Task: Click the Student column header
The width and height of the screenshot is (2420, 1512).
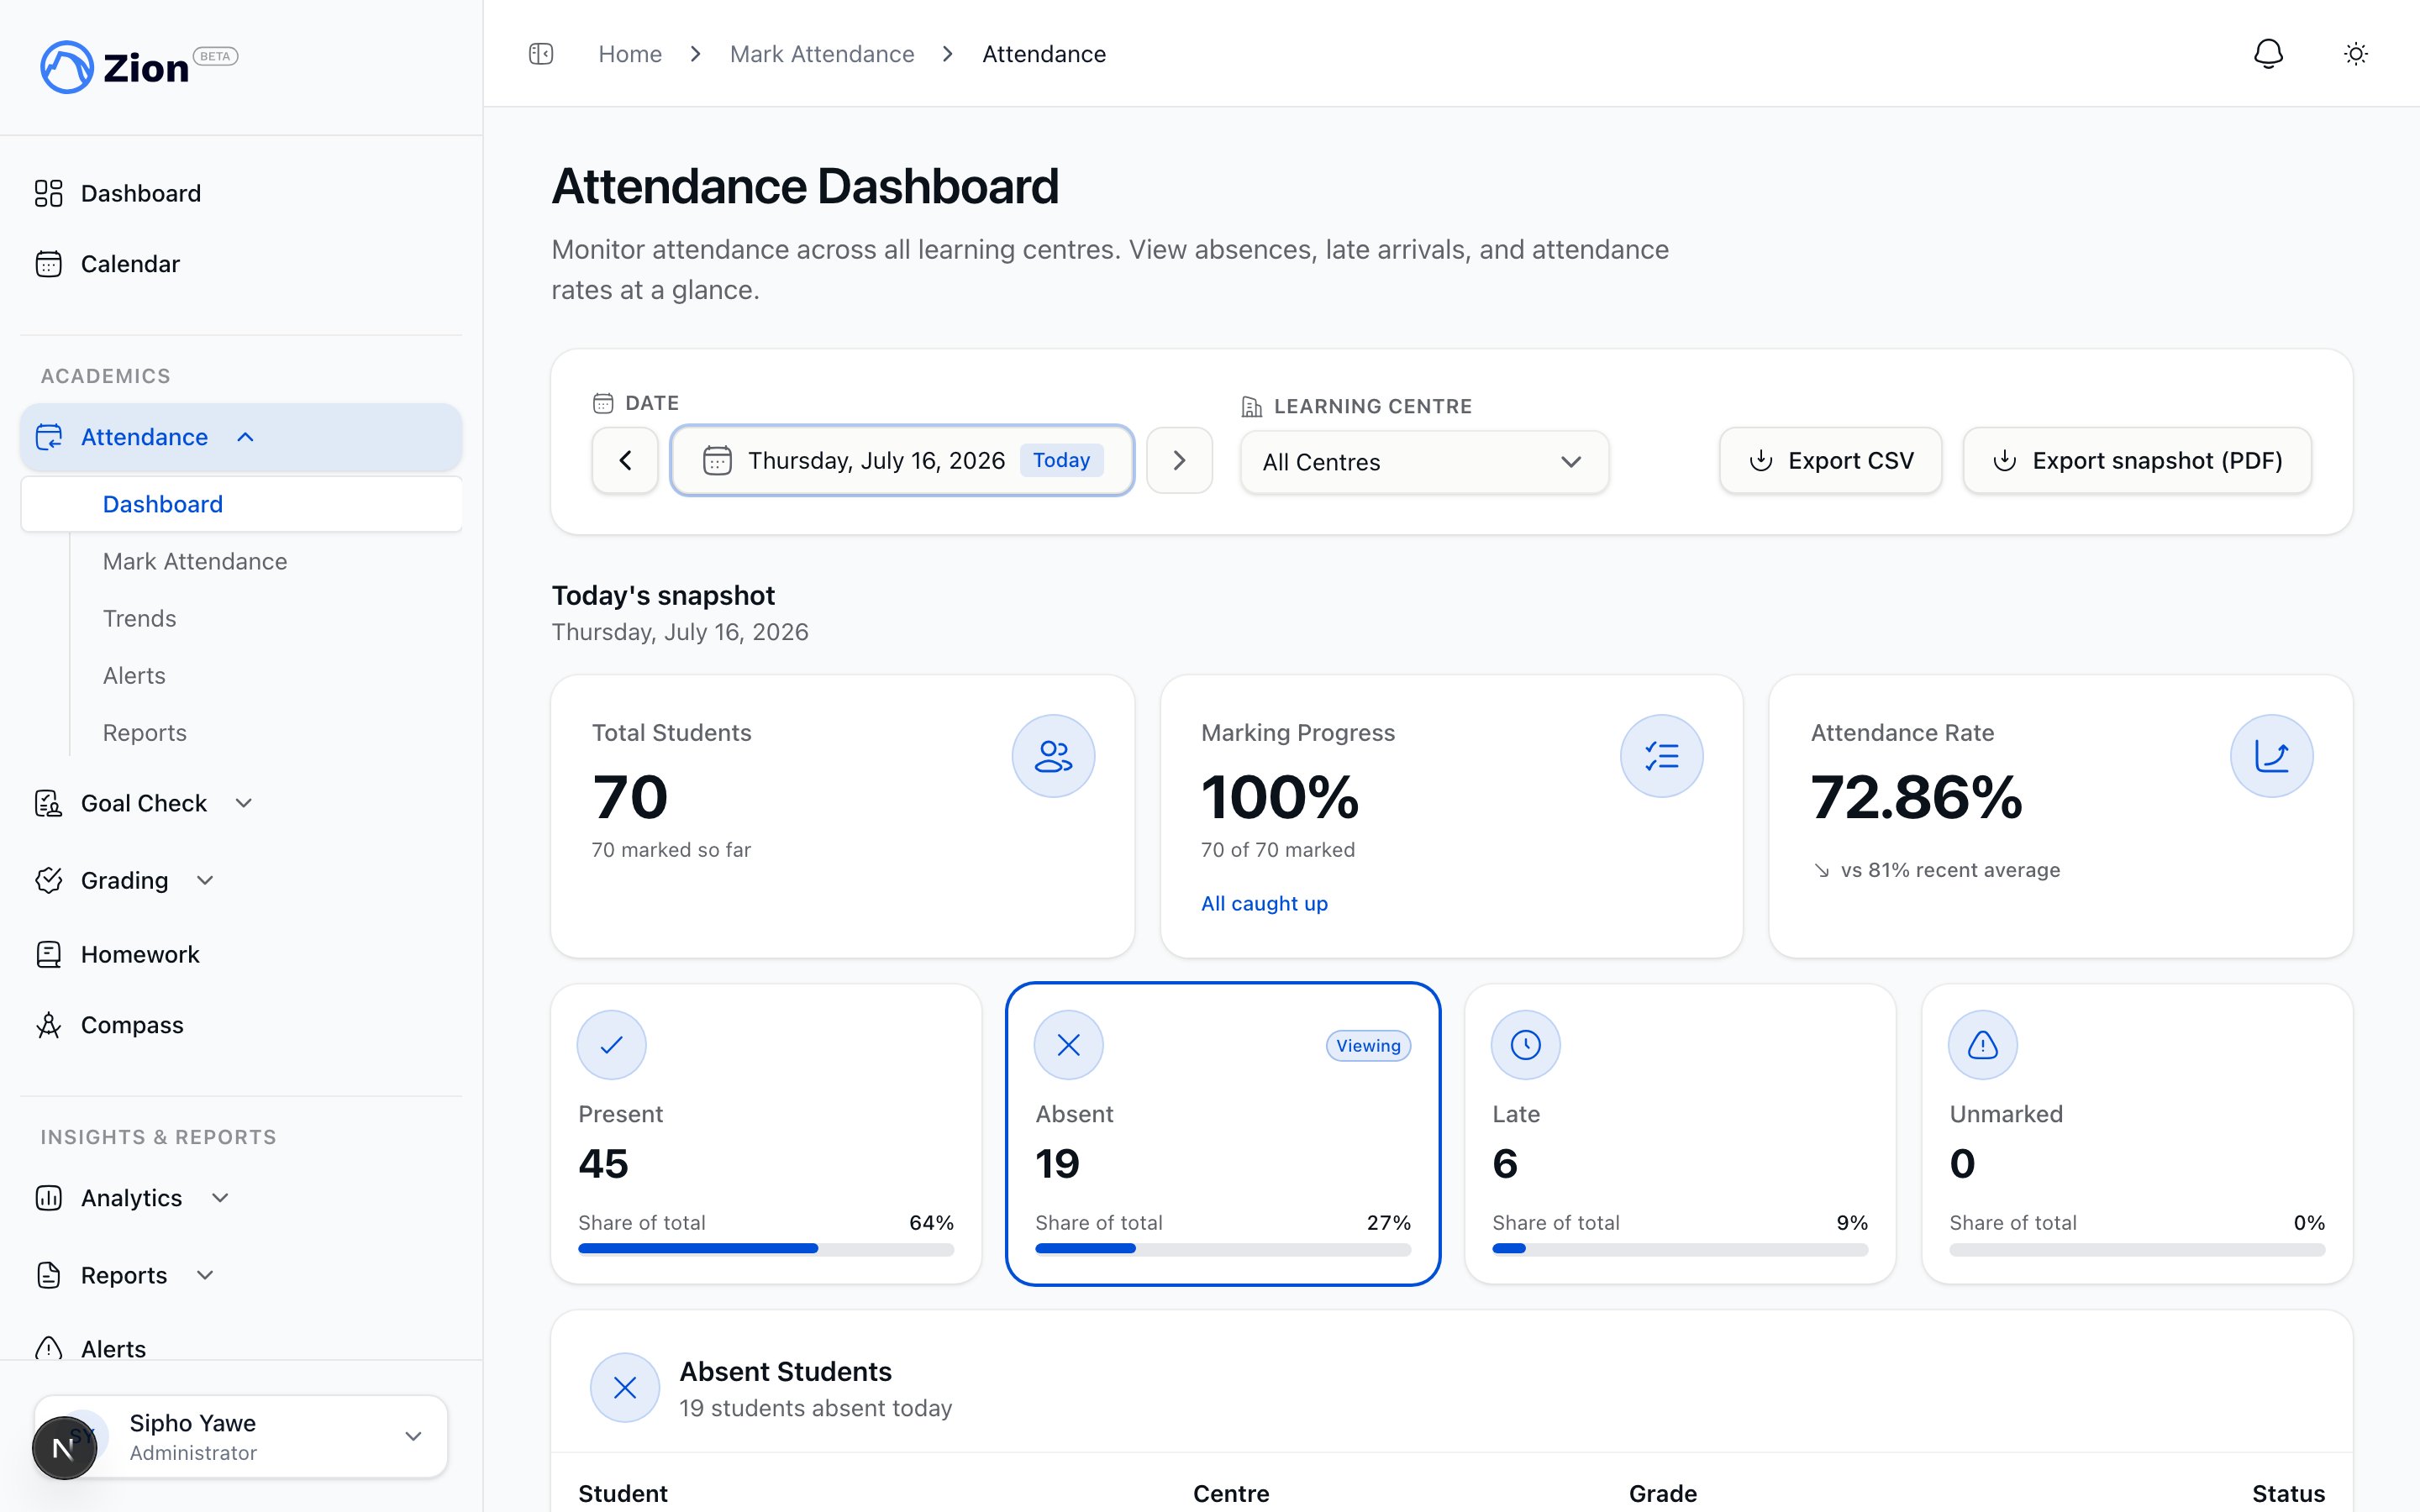Action: [623, 1493]
